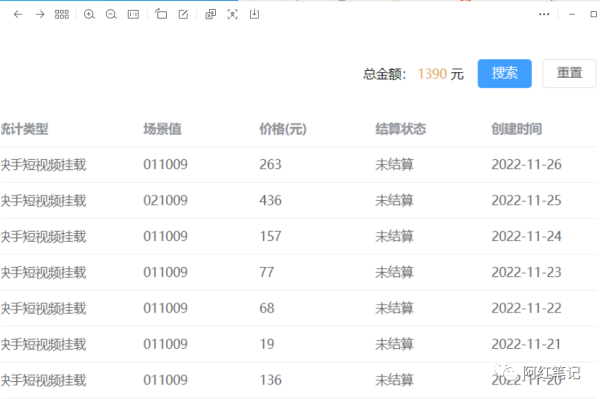
Task: Open the thumbnail grid view
Action: pyautogui.click(x=62, y=15)
